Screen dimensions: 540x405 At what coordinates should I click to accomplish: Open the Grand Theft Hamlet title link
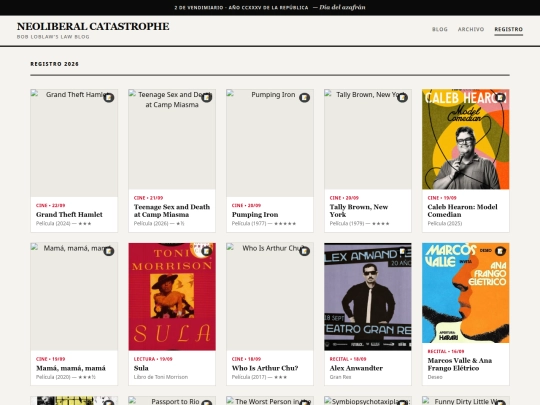[69, 215]
